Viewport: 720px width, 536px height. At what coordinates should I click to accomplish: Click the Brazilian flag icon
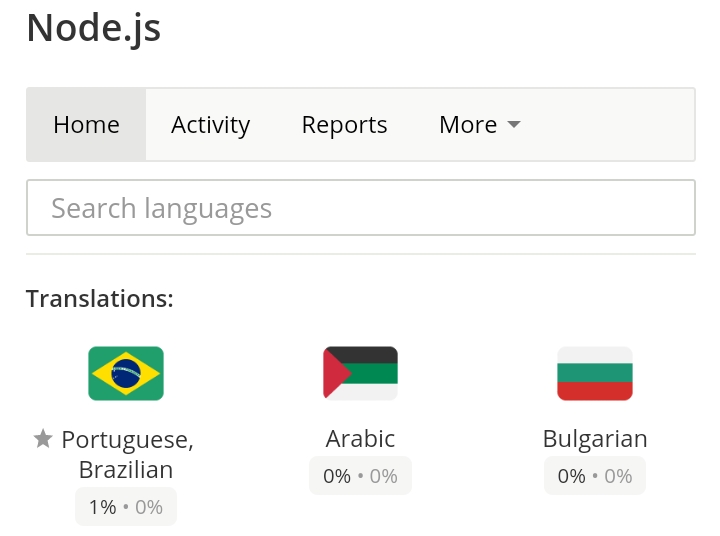pyautogui.click(x=126, y=373)
